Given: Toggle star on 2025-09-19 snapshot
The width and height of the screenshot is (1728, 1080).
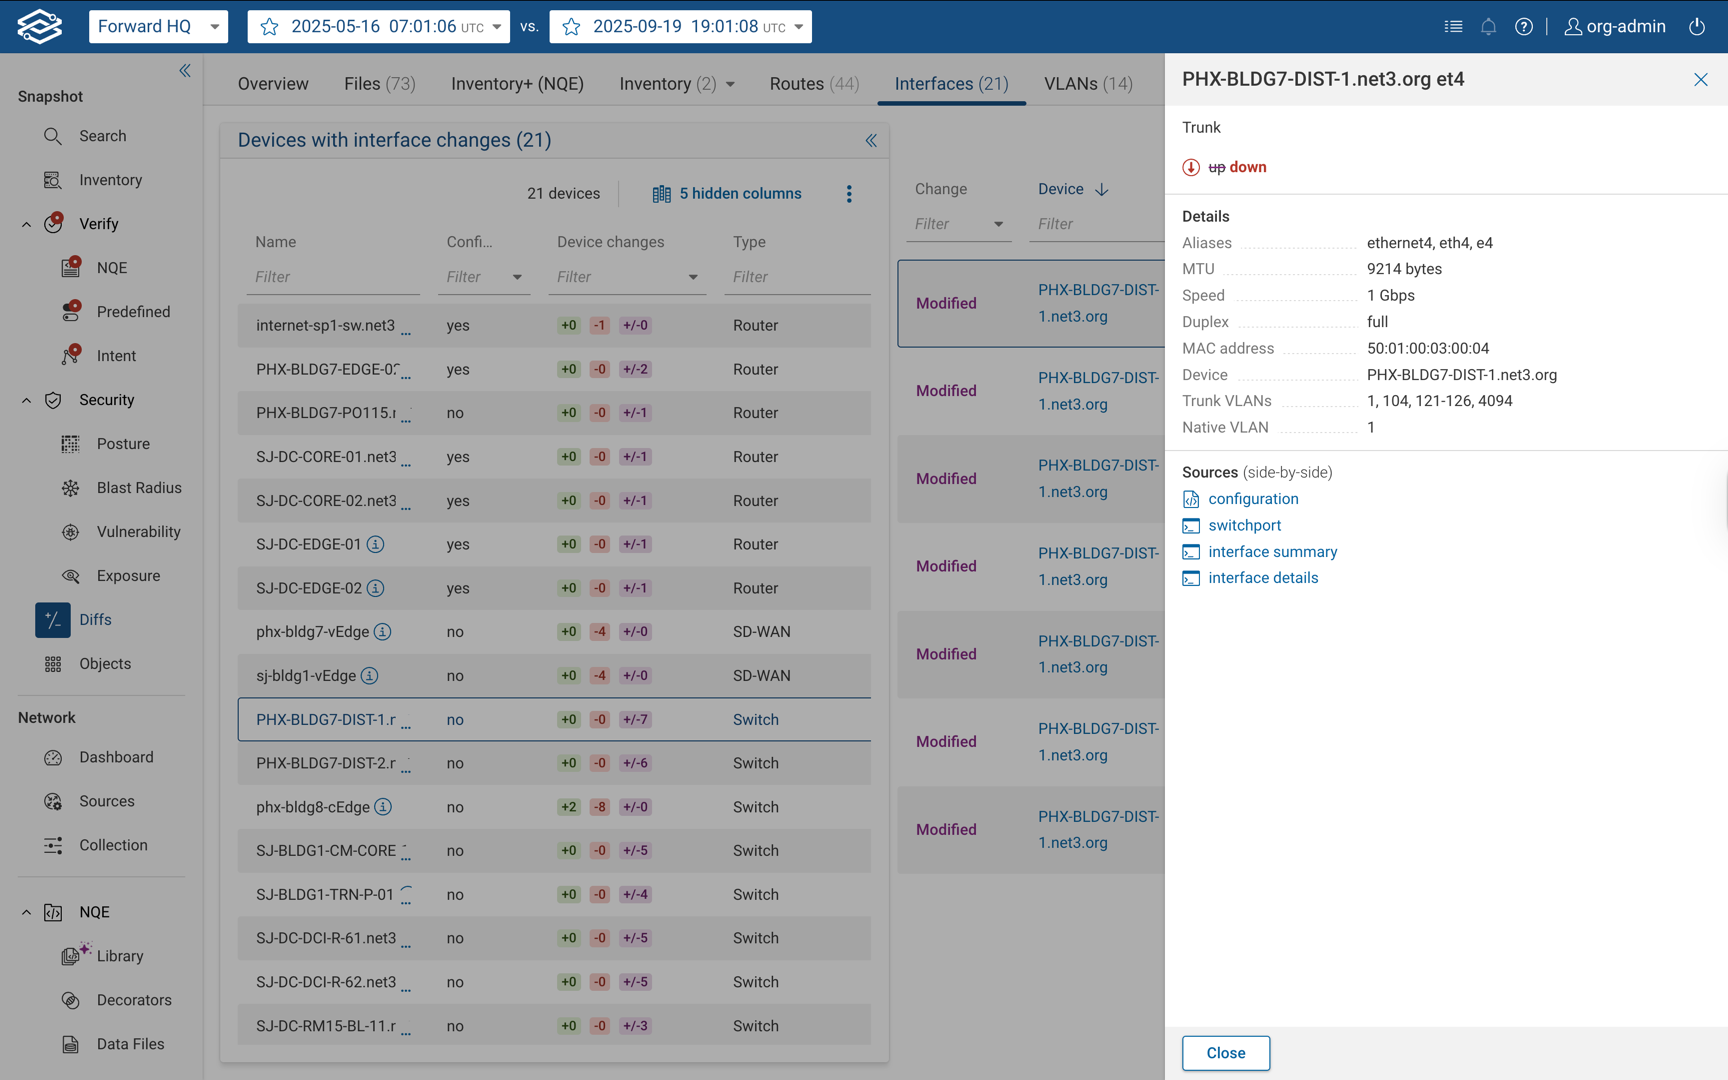Looking at the screenshot, I should pyautogui.click(x=572, y=27).
